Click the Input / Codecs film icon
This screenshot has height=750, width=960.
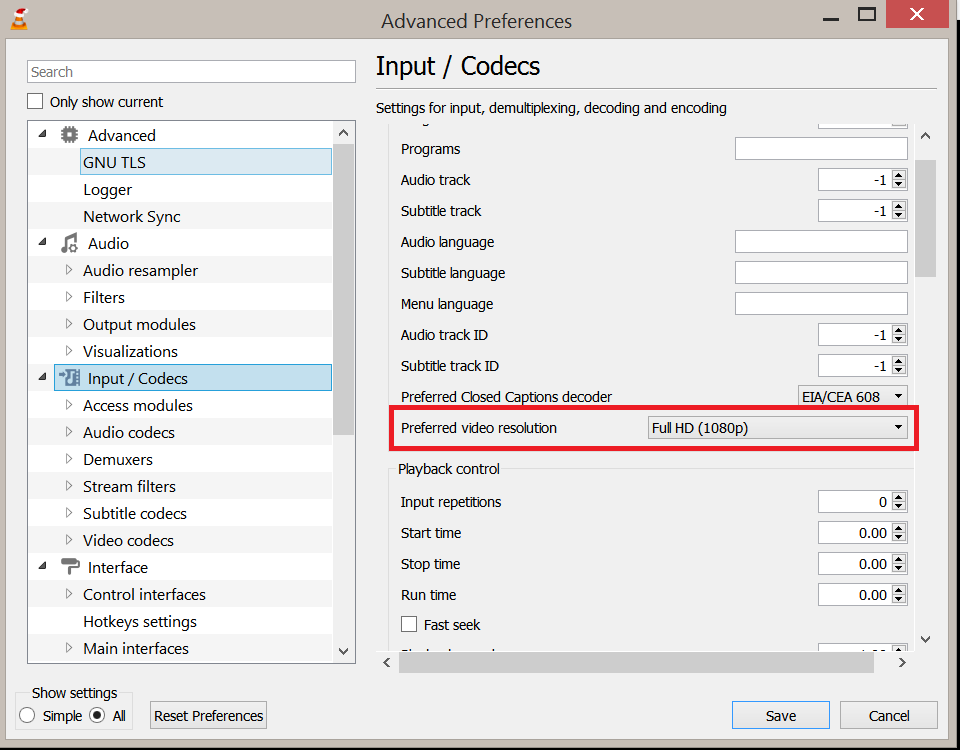pos(69,378)
